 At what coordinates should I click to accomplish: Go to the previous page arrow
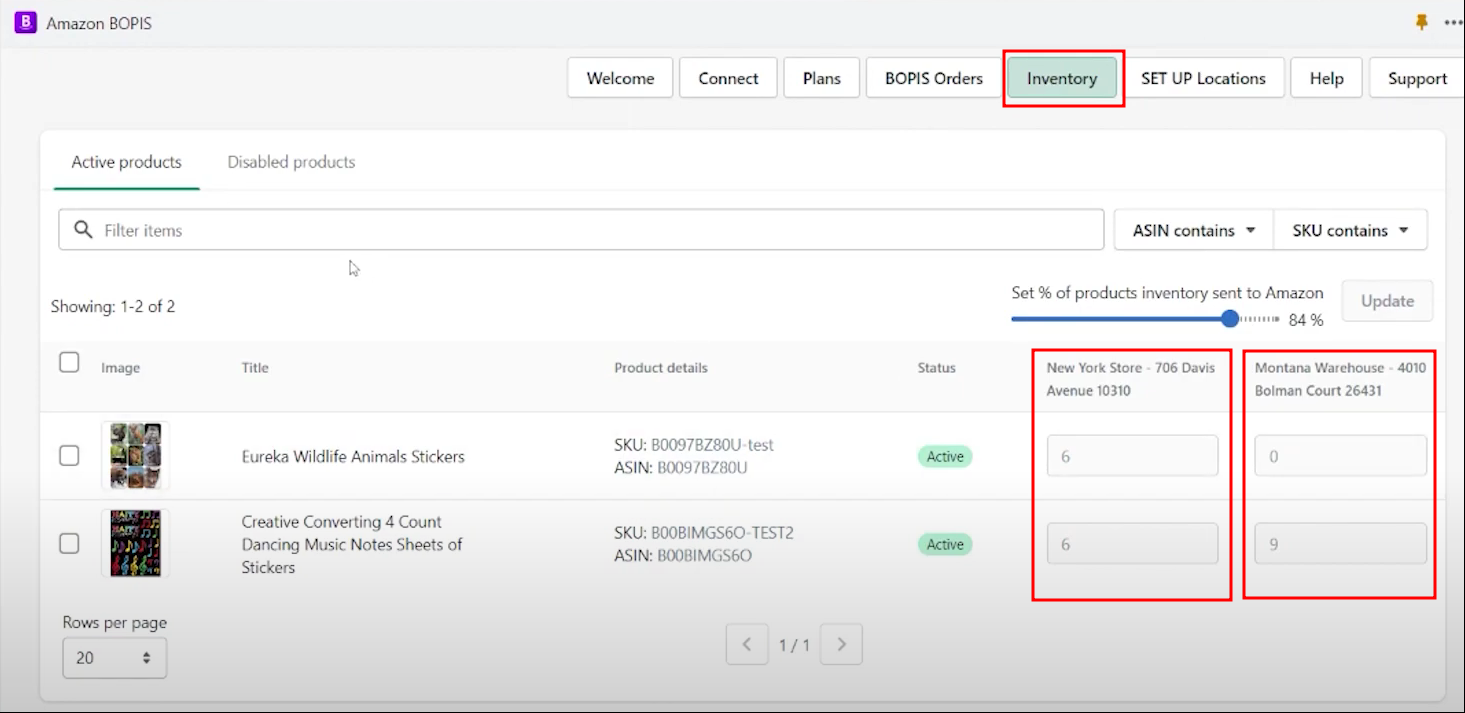pos(747,645)
